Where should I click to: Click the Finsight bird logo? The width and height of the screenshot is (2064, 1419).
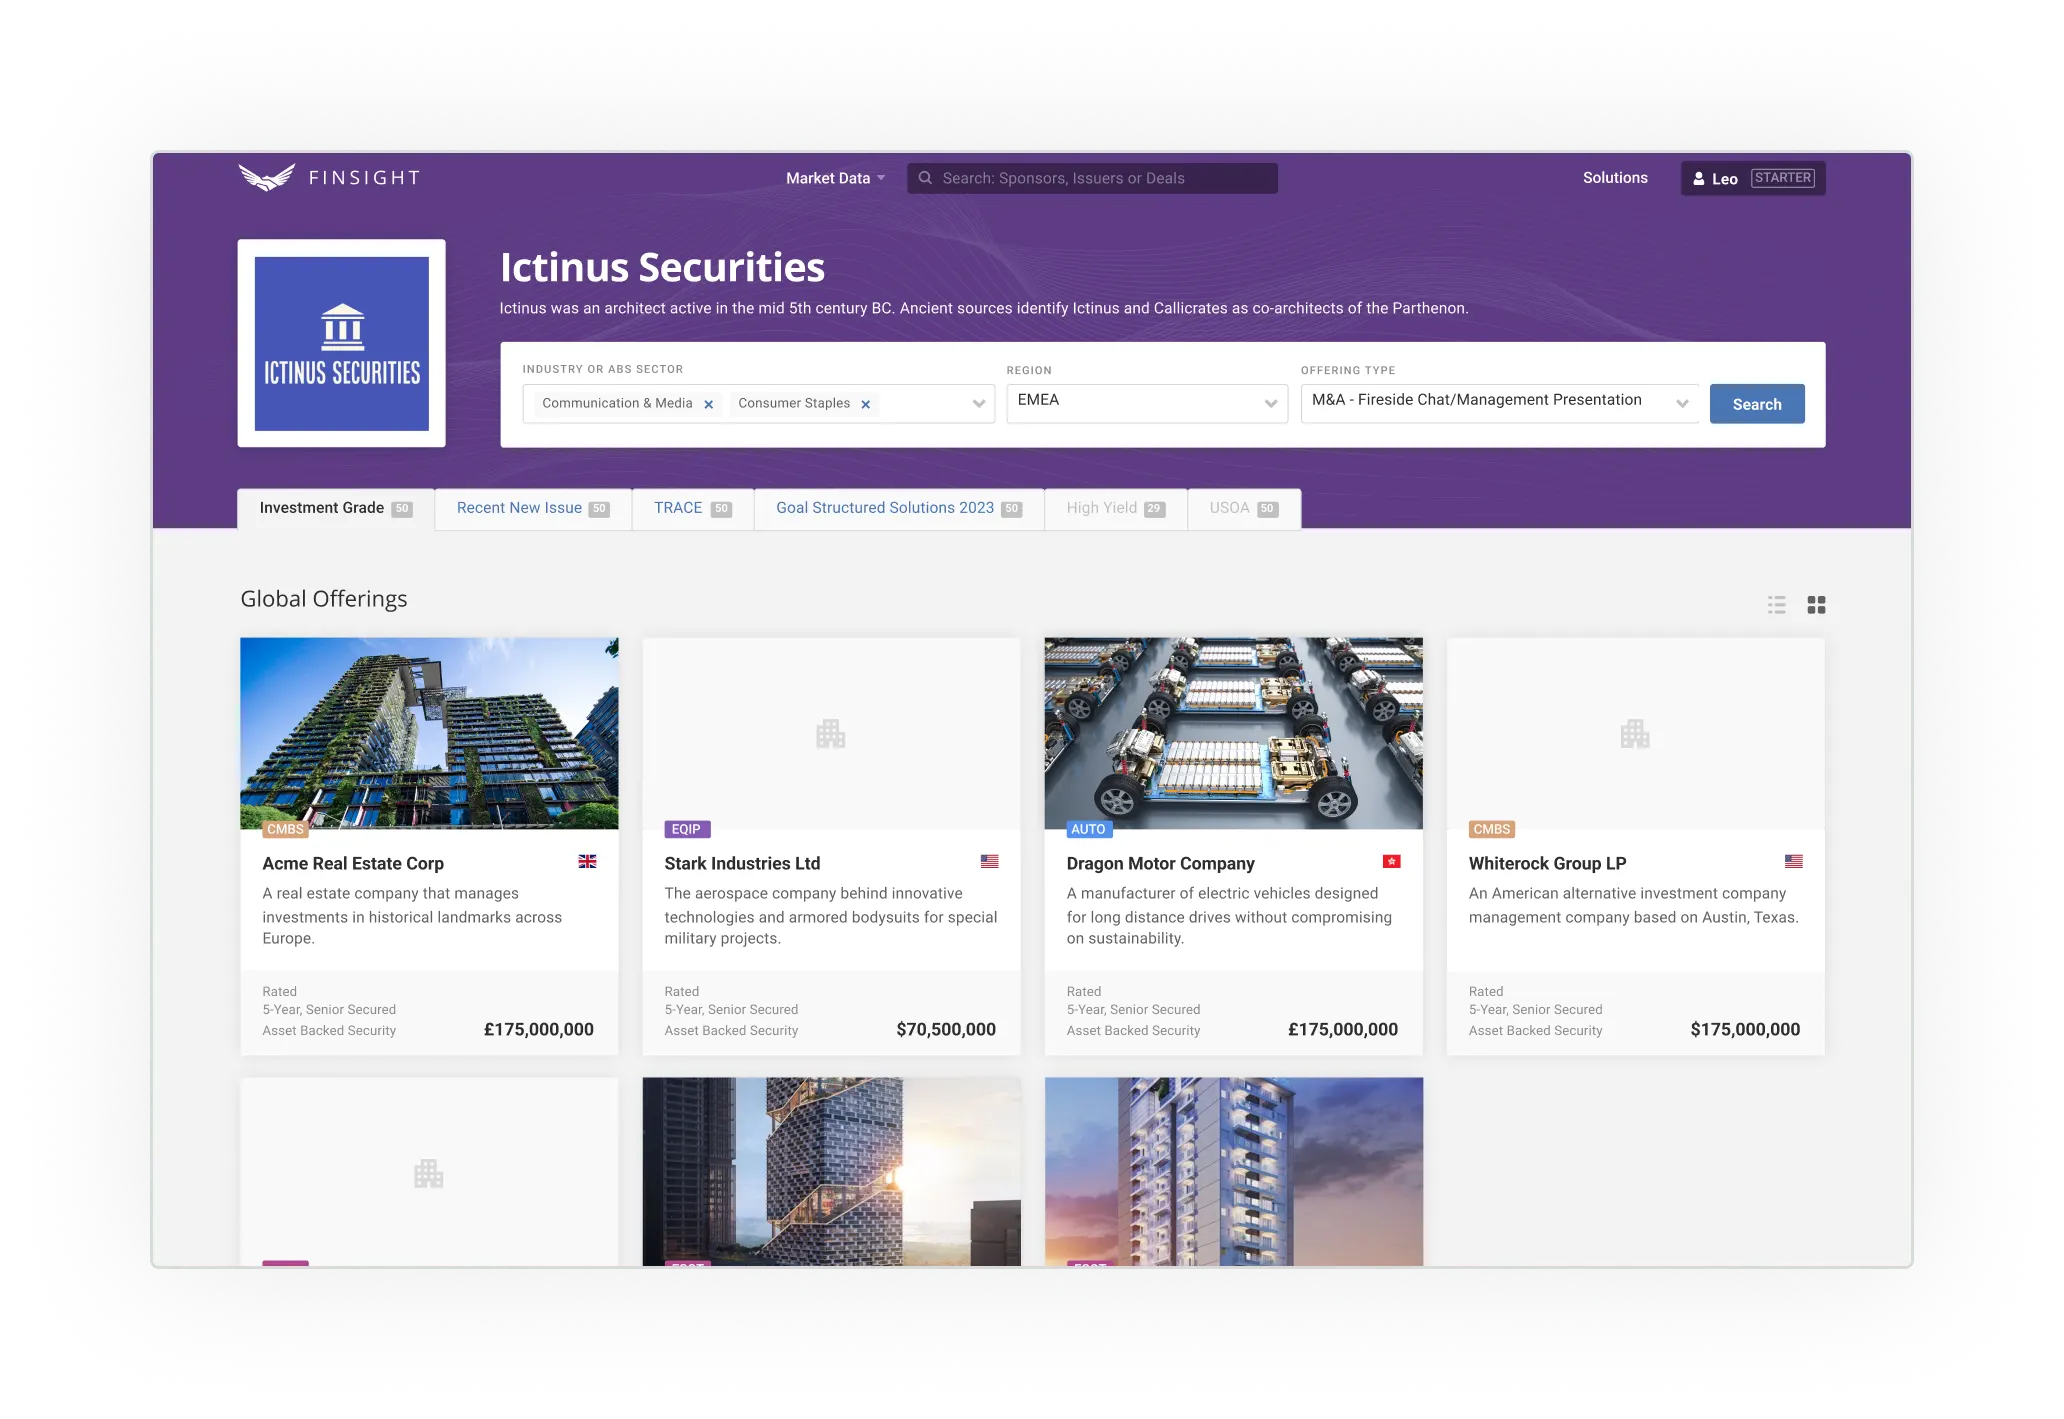(x=266, y=178)
